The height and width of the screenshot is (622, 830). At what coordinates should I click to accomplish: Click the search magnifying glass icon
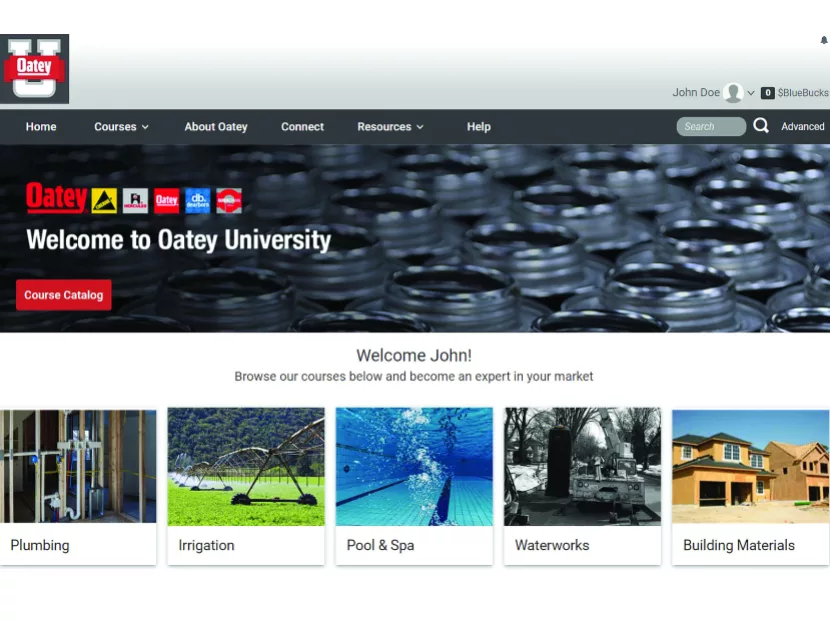(760, 126)
